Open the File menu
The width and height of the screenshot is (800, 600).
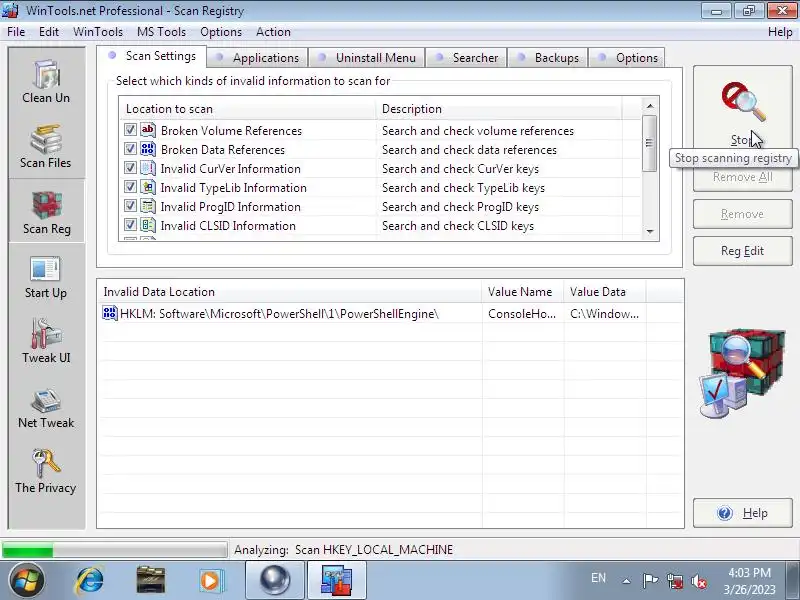coord(16,32)
